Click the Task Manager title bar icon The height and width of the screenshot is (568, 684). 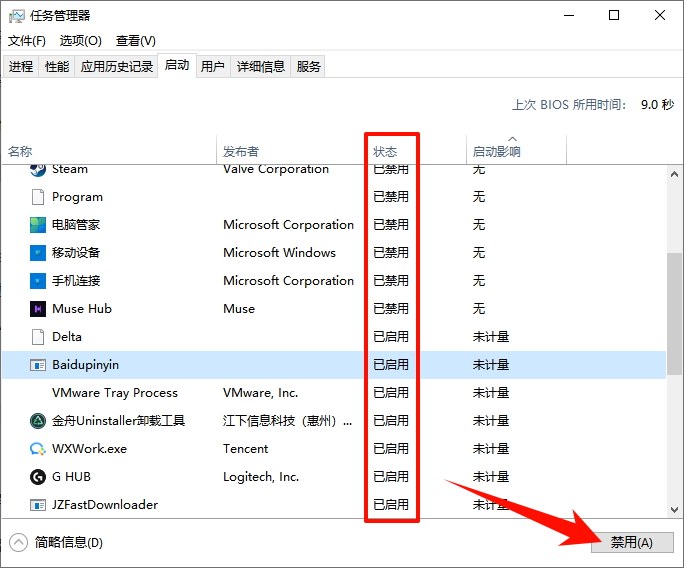(x=17, y=16)
